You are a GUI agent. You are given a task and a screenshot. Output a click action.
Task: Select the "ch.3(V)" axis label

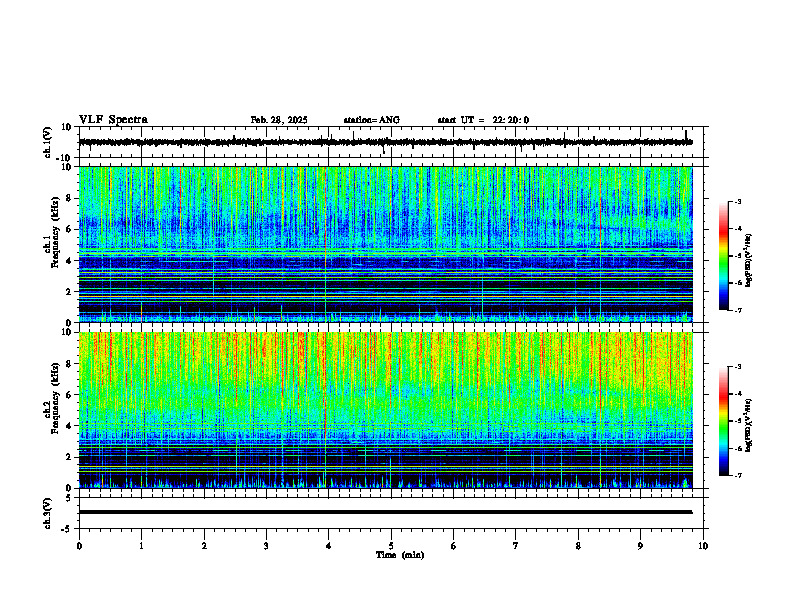tap(47, 513)
